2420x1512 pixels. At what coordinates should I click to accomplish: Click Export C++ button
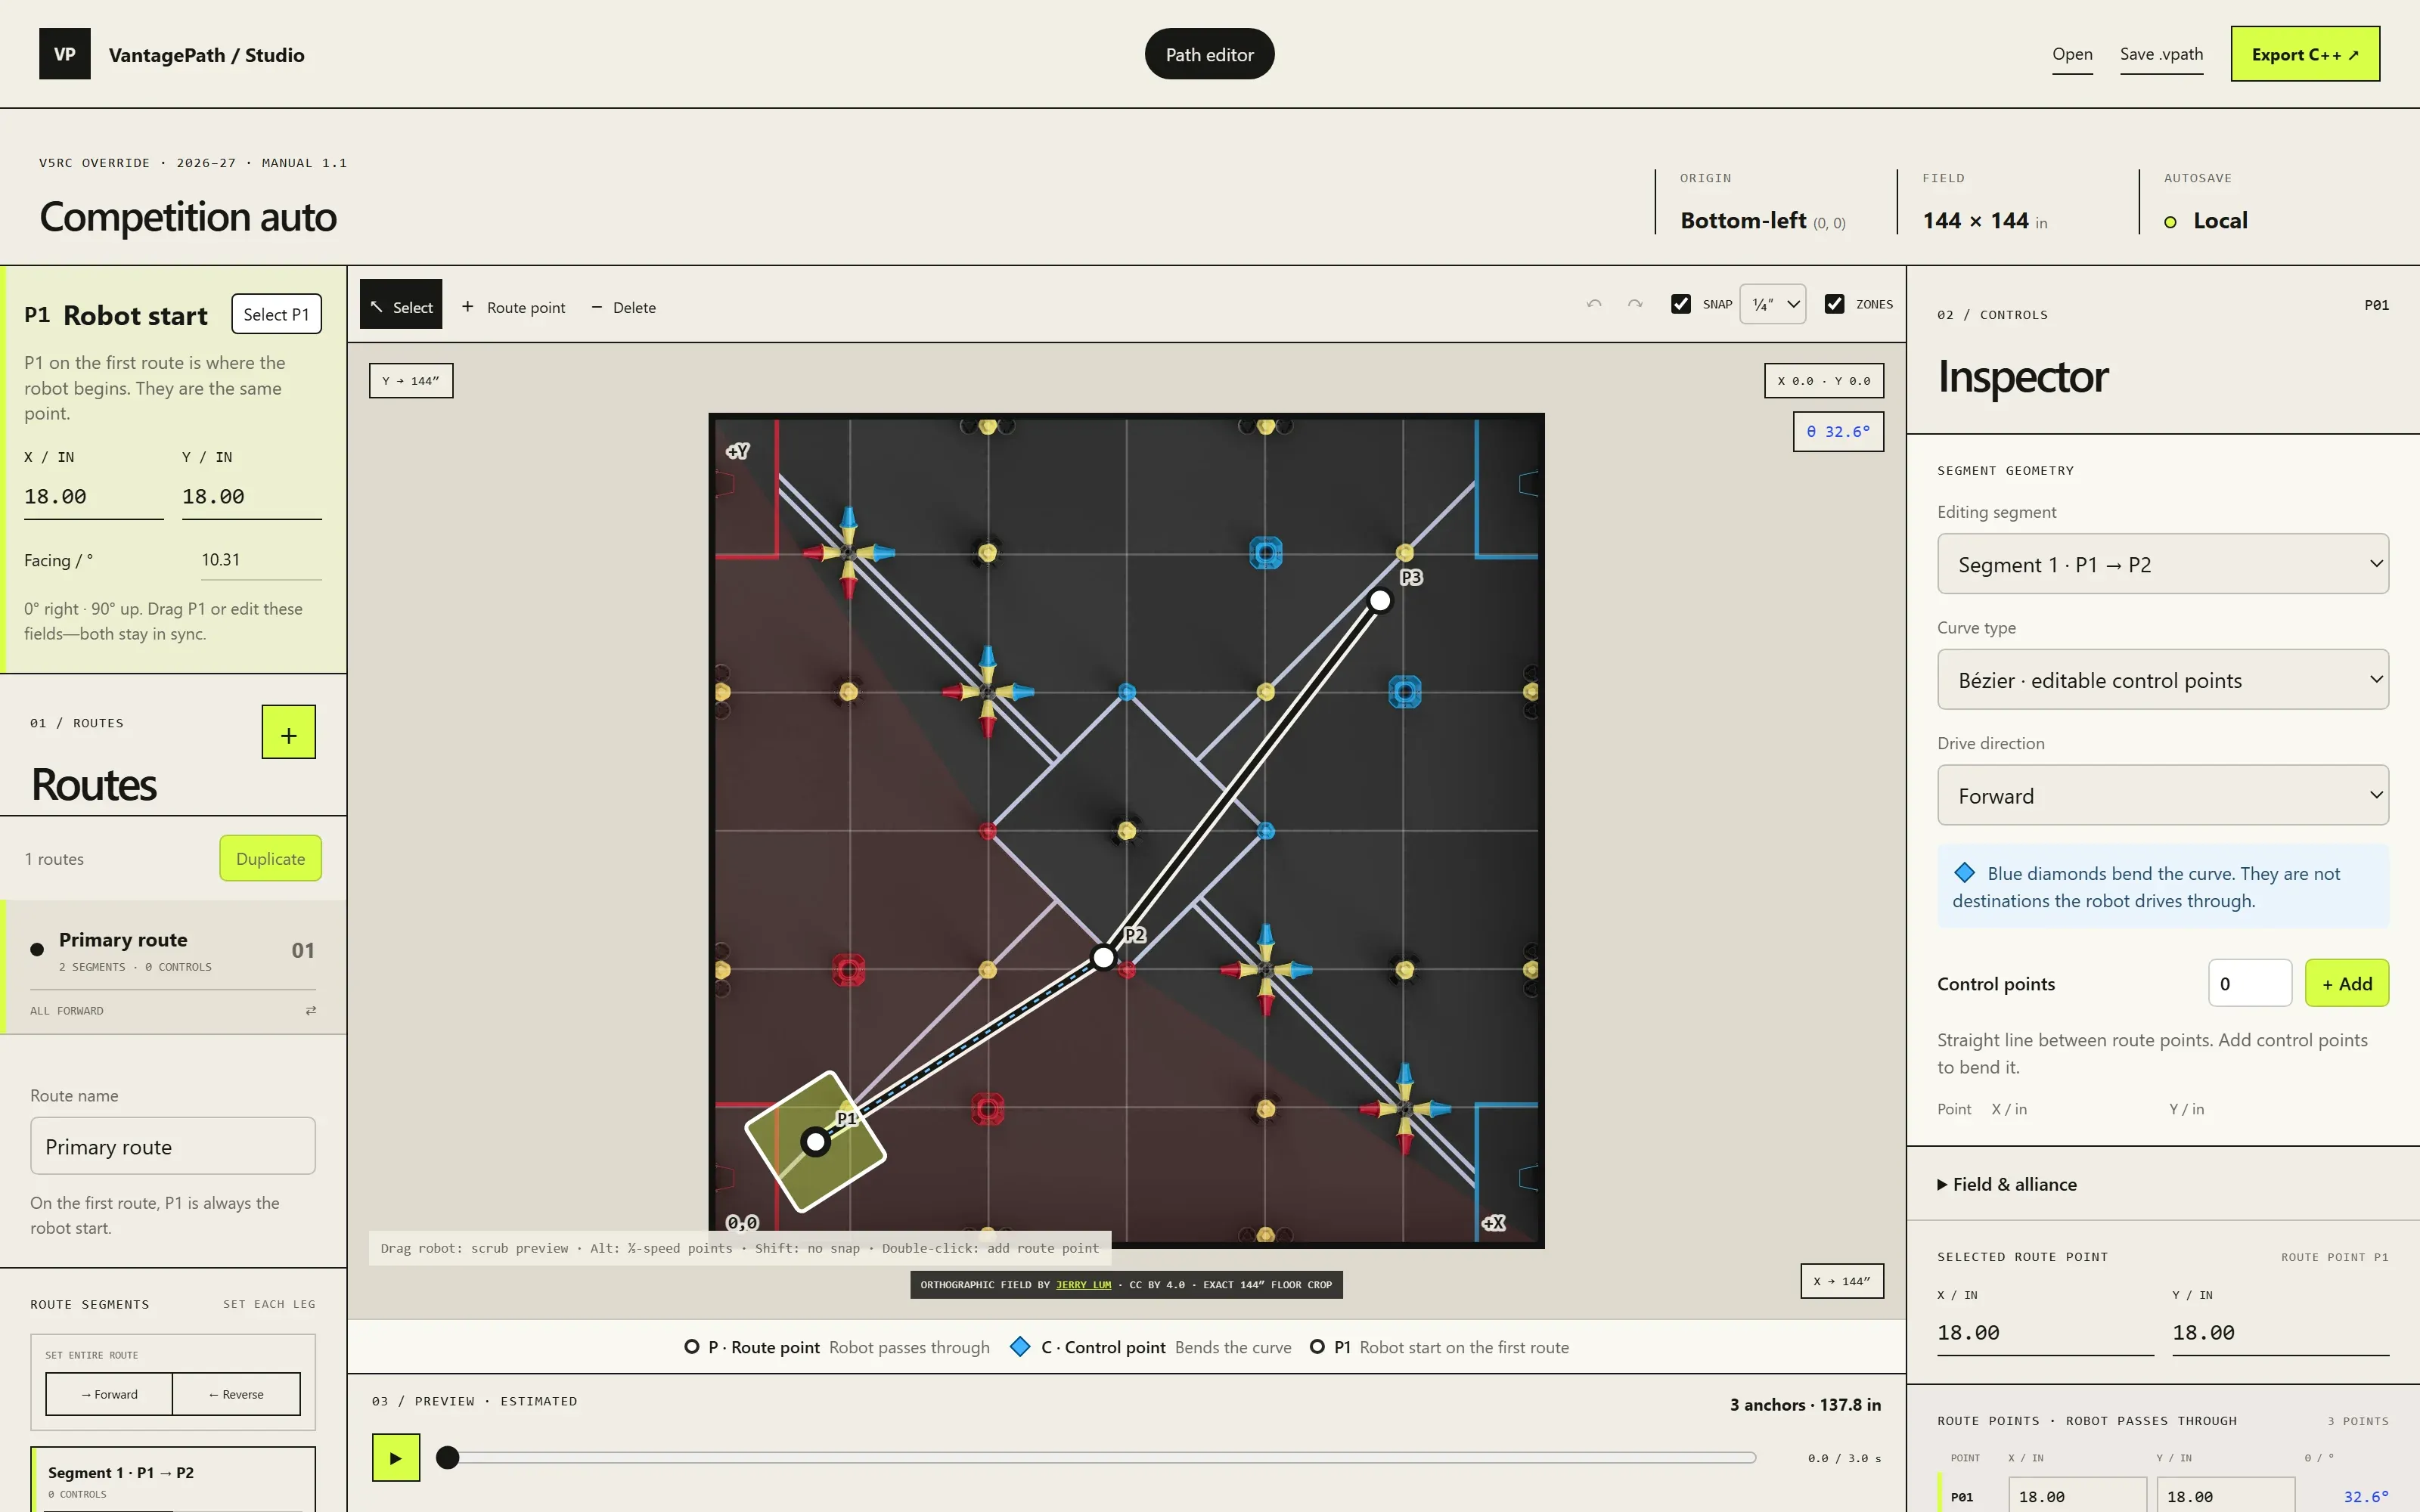[2305, 54]
